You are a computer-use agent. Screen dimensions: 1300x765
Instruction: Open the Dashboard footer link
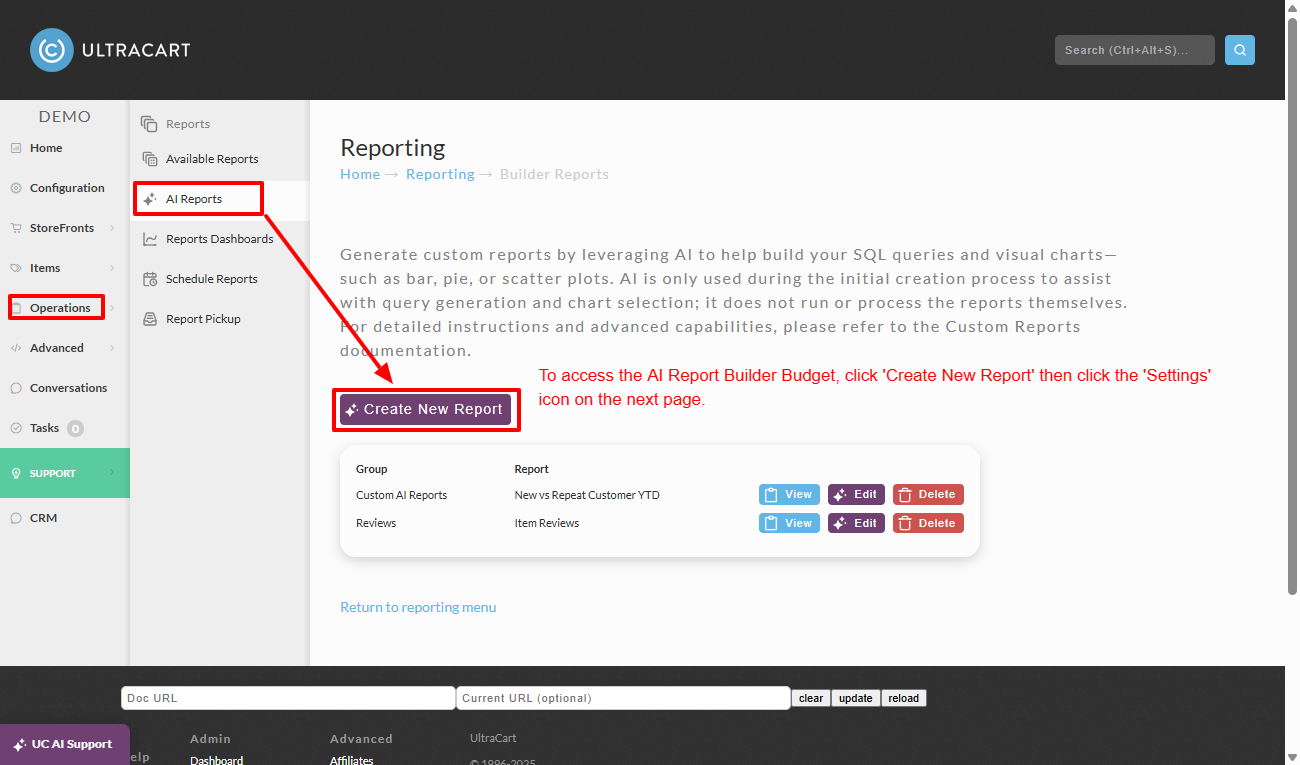point(216,761)
